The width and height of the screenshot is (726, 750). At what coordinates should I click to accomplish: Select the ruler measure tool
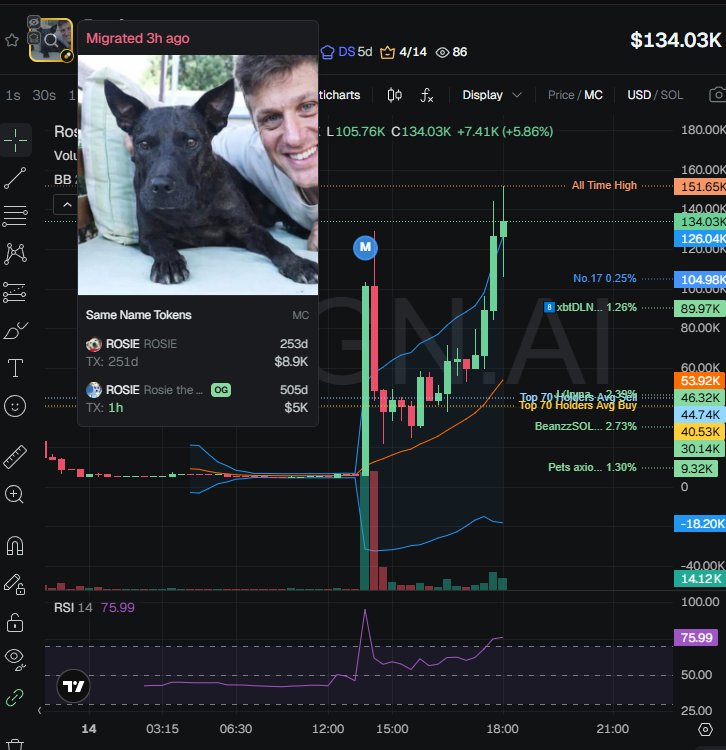[x=15, y=456]
